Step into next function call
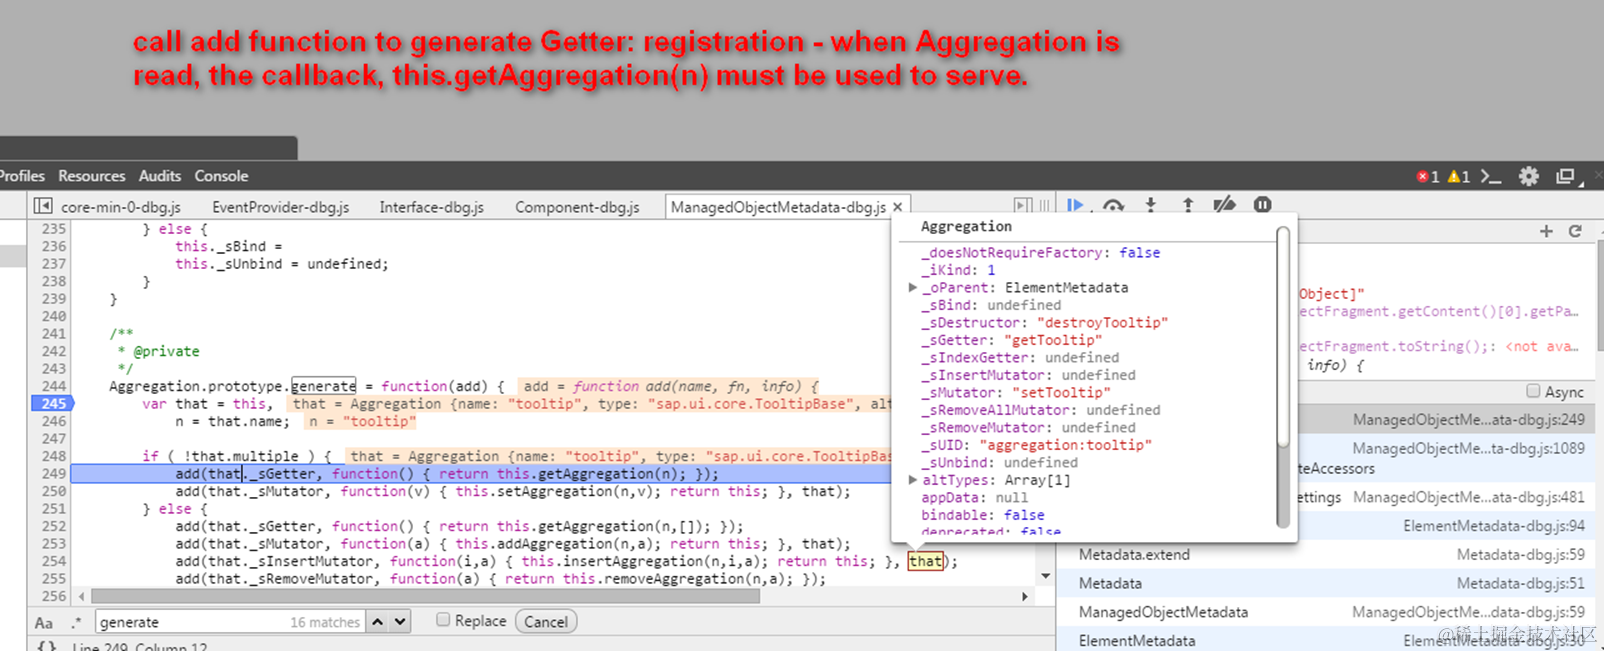The image size is (1604, 651). tap(1150, 205)
